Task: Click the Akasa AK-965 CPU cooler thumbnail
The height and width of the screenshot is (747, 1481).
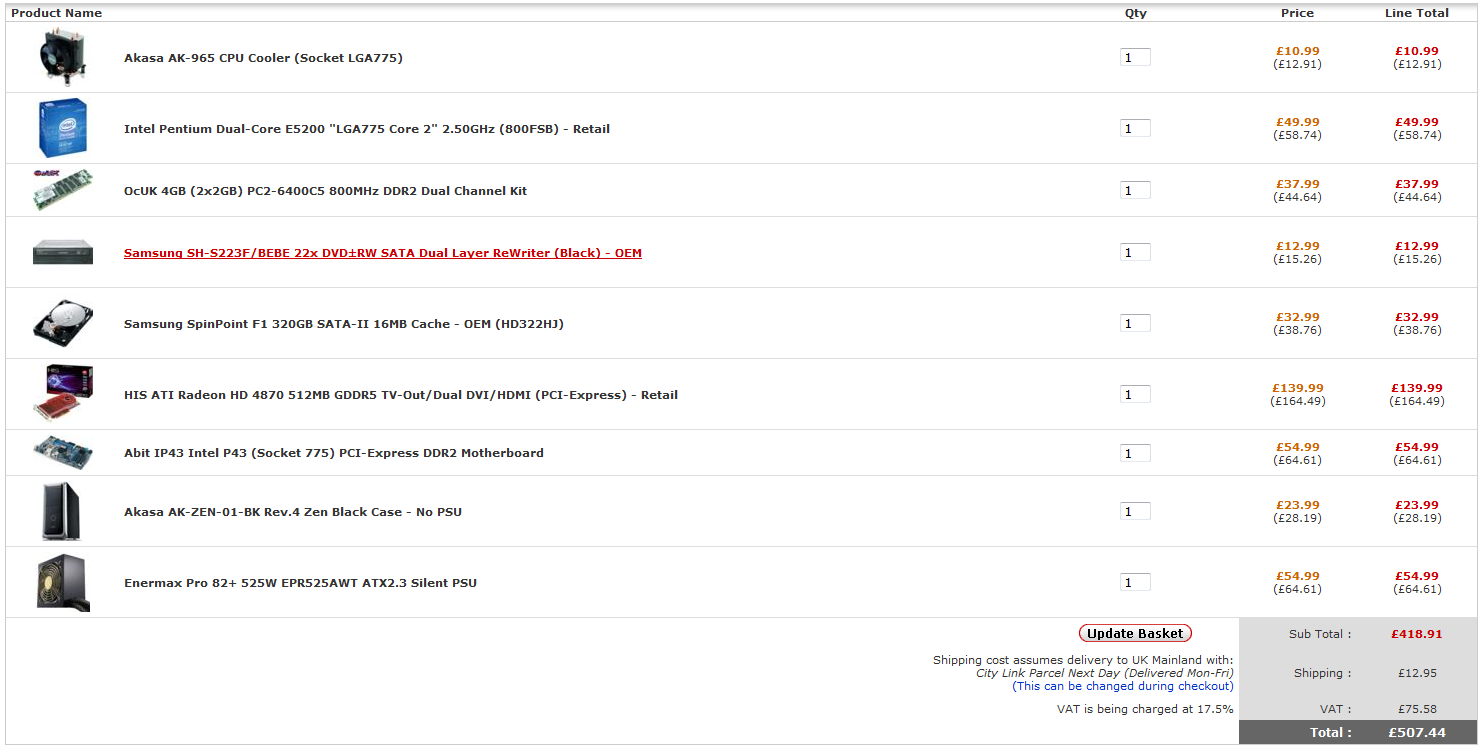Action: tap(63, 57)
